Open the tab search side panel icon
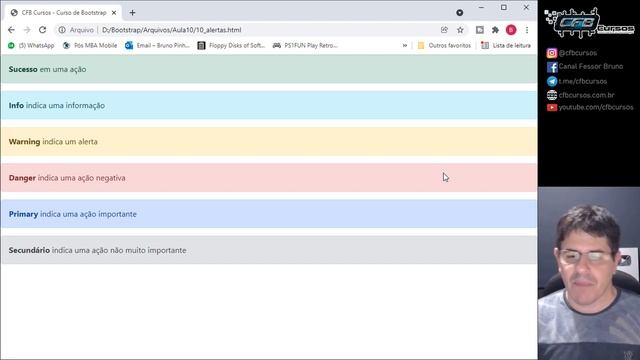Viewport: 640px width, 360px height. coord(480,30)
